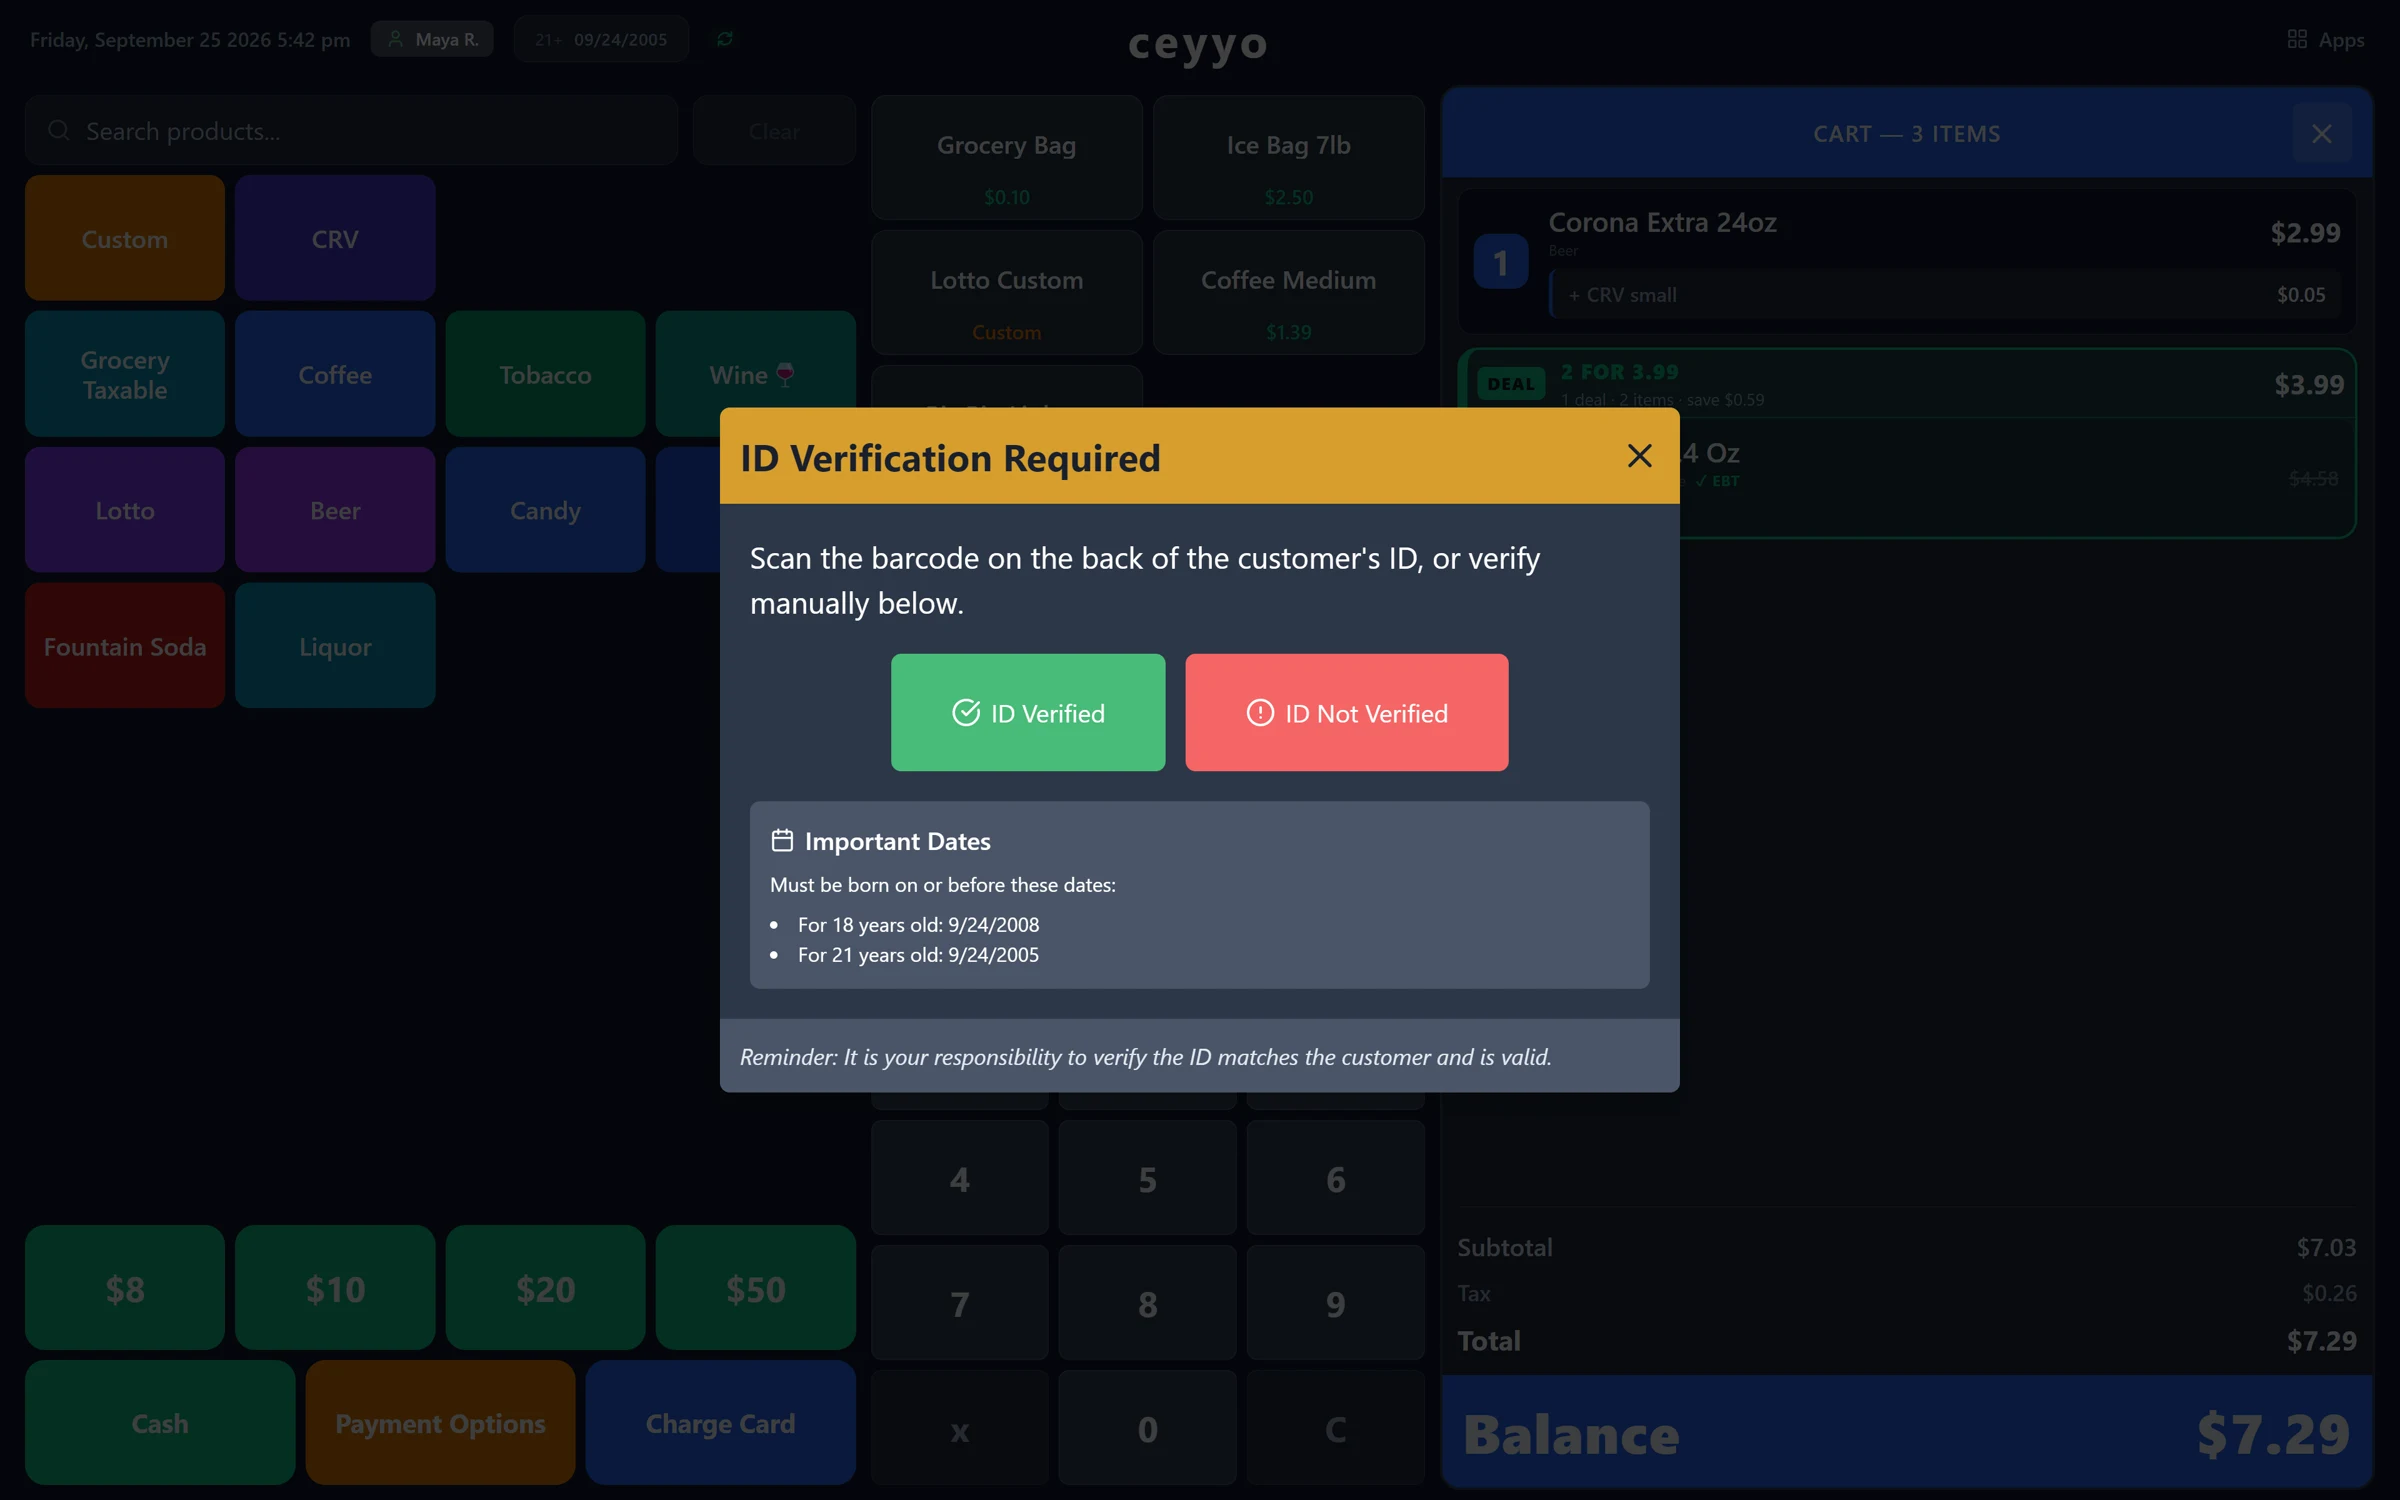The width and height of the screenshot is (2400, 1500).
Task: Click the calendar icon beside Important Dates
Action: (782, 840)
